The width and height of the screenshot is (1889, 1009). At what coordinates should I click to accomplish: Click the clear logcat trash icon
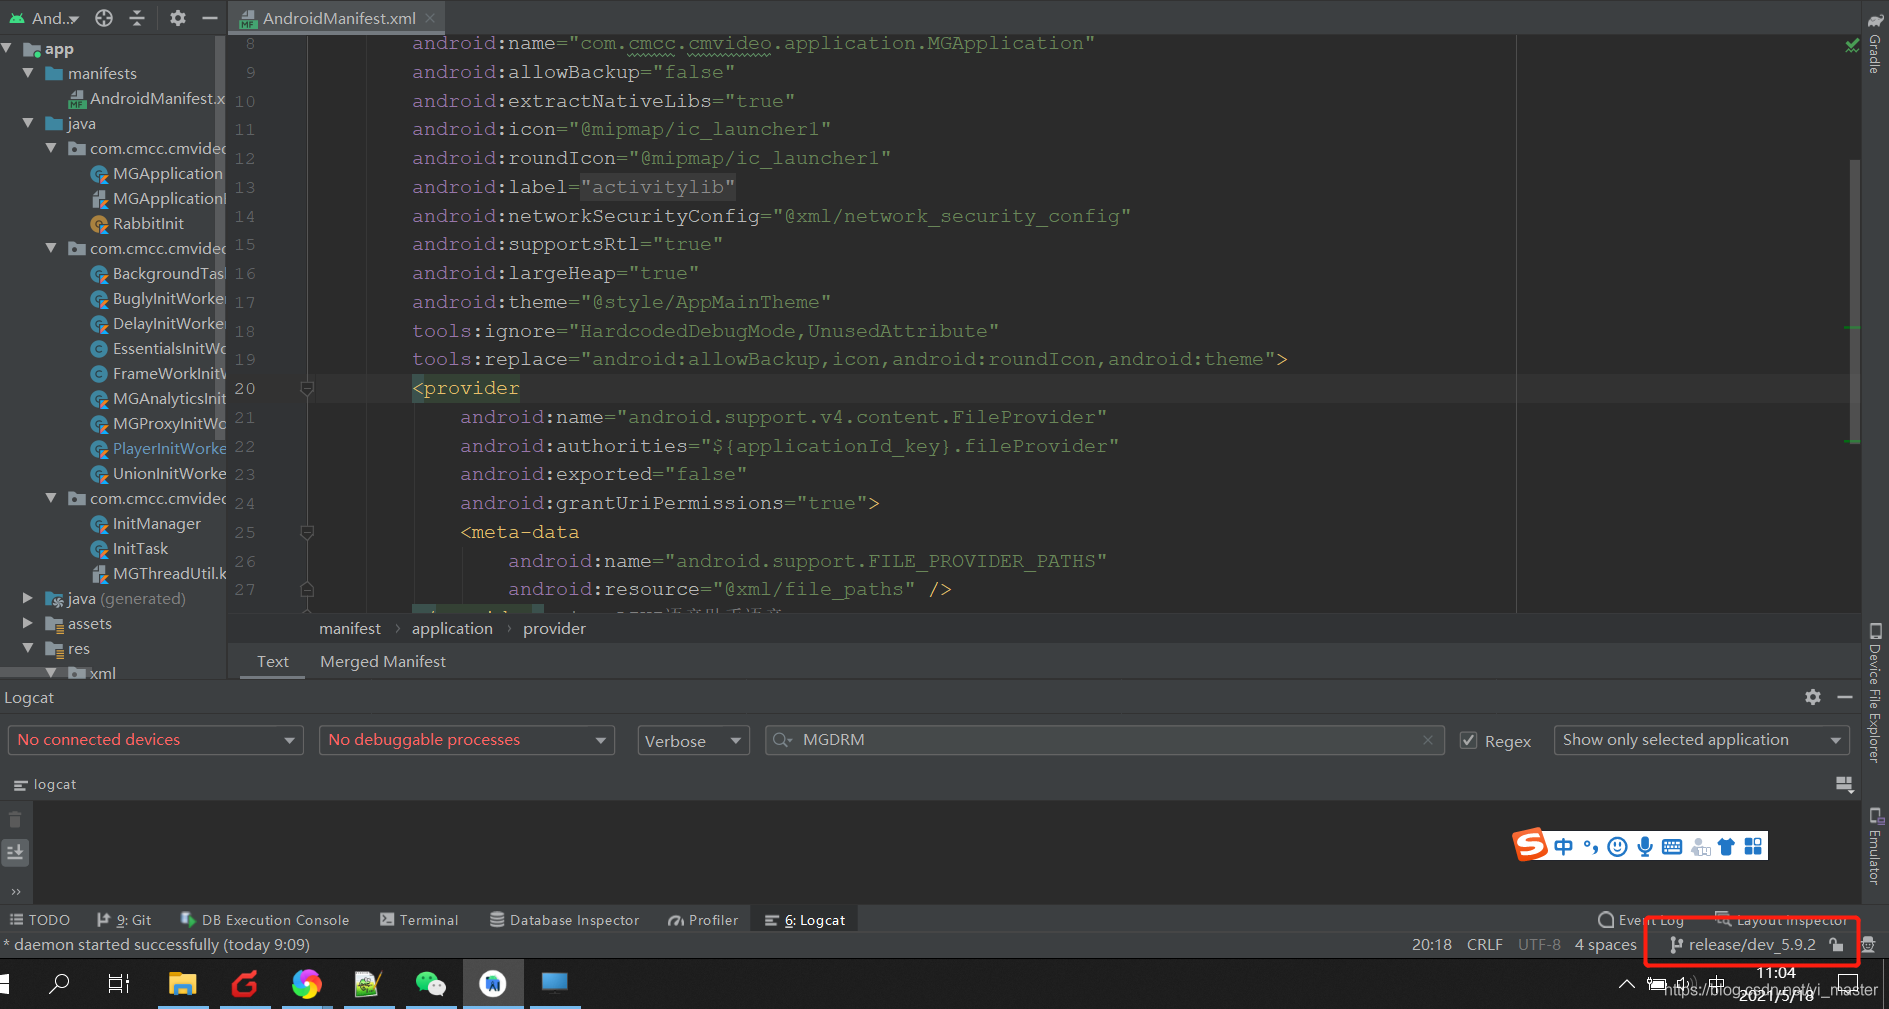(15, 819)
